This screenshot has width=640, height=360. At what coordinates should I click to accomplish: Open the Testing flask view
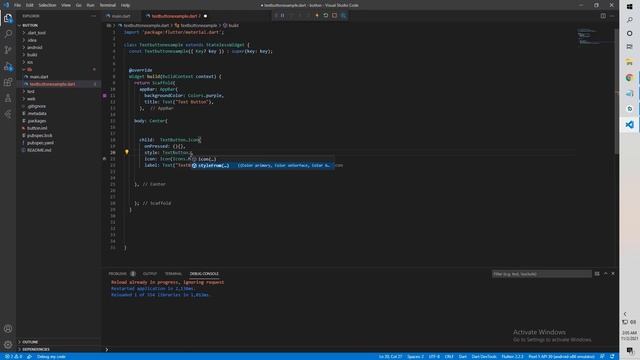point(8,98)
